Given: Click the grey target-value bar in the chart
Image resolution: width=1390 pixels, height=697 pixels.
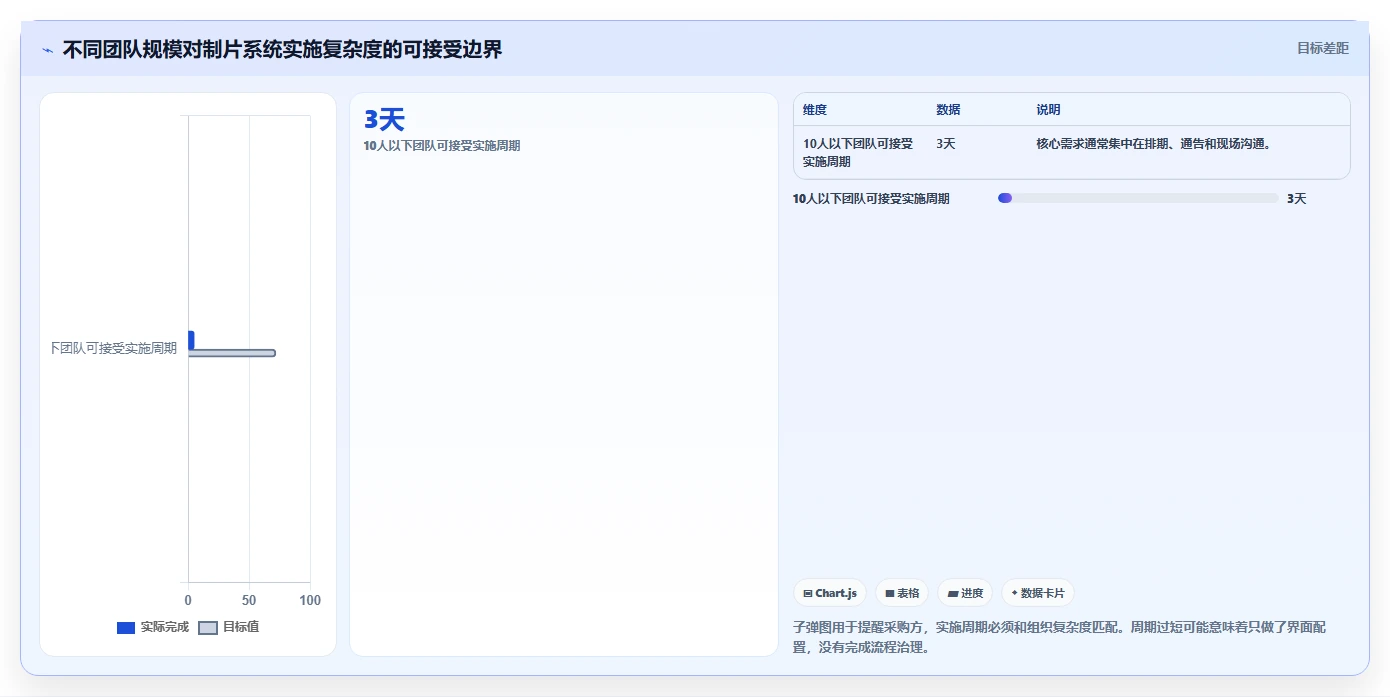Looking at the screenshot, I should pos(231,353).
